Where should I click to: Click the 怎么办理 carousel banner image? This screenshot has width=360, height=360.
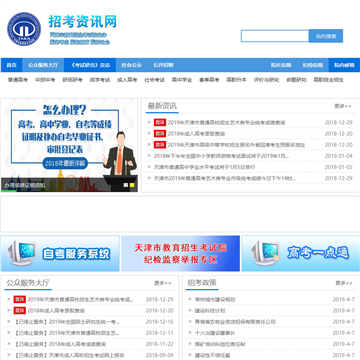pyautogui.click(x=69, y=145)
